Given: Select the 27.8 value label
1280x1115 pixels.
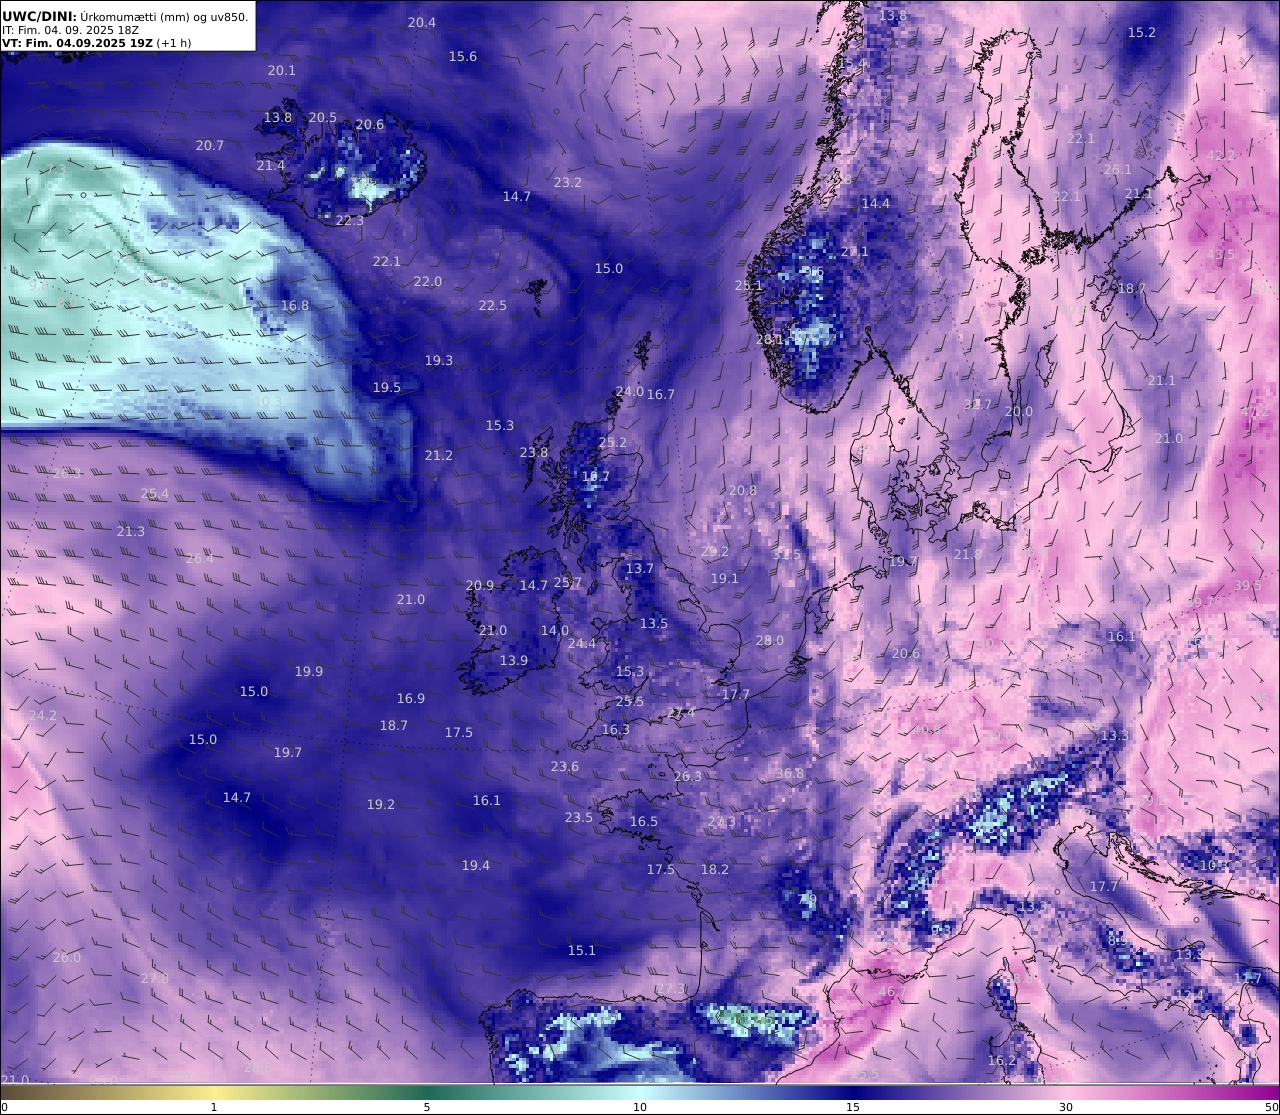Looking at the screenshot, I should pos(155,977).
